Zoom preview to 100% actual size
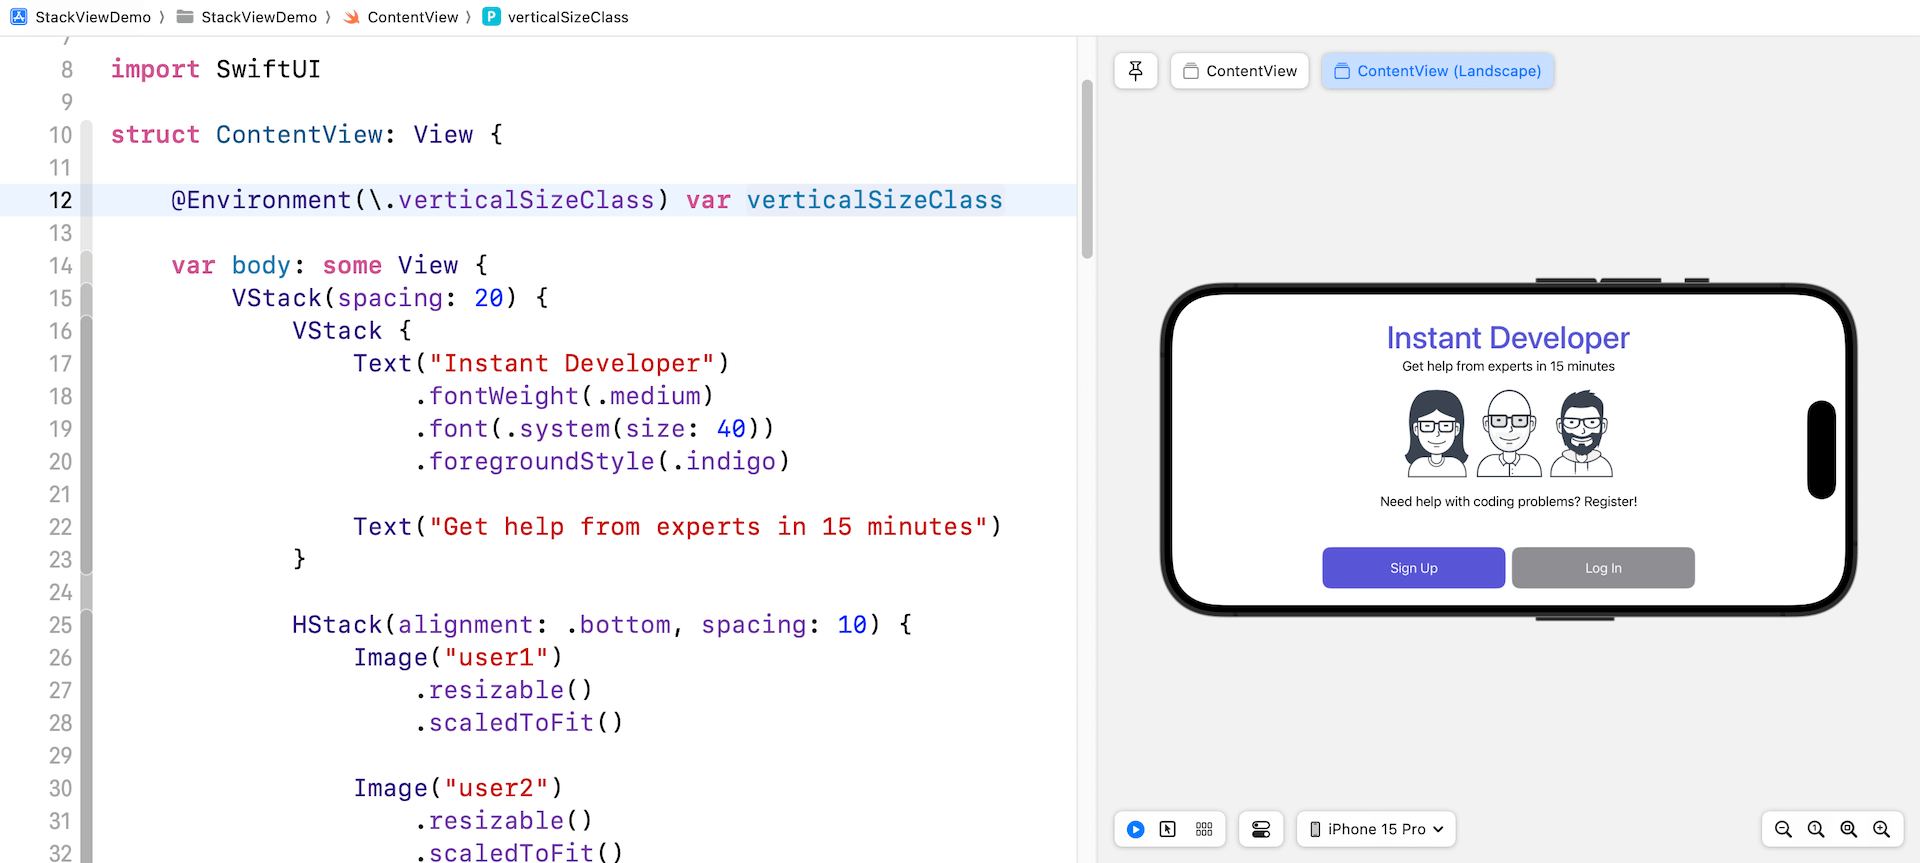1920x863 pixels. [1816, 829]
